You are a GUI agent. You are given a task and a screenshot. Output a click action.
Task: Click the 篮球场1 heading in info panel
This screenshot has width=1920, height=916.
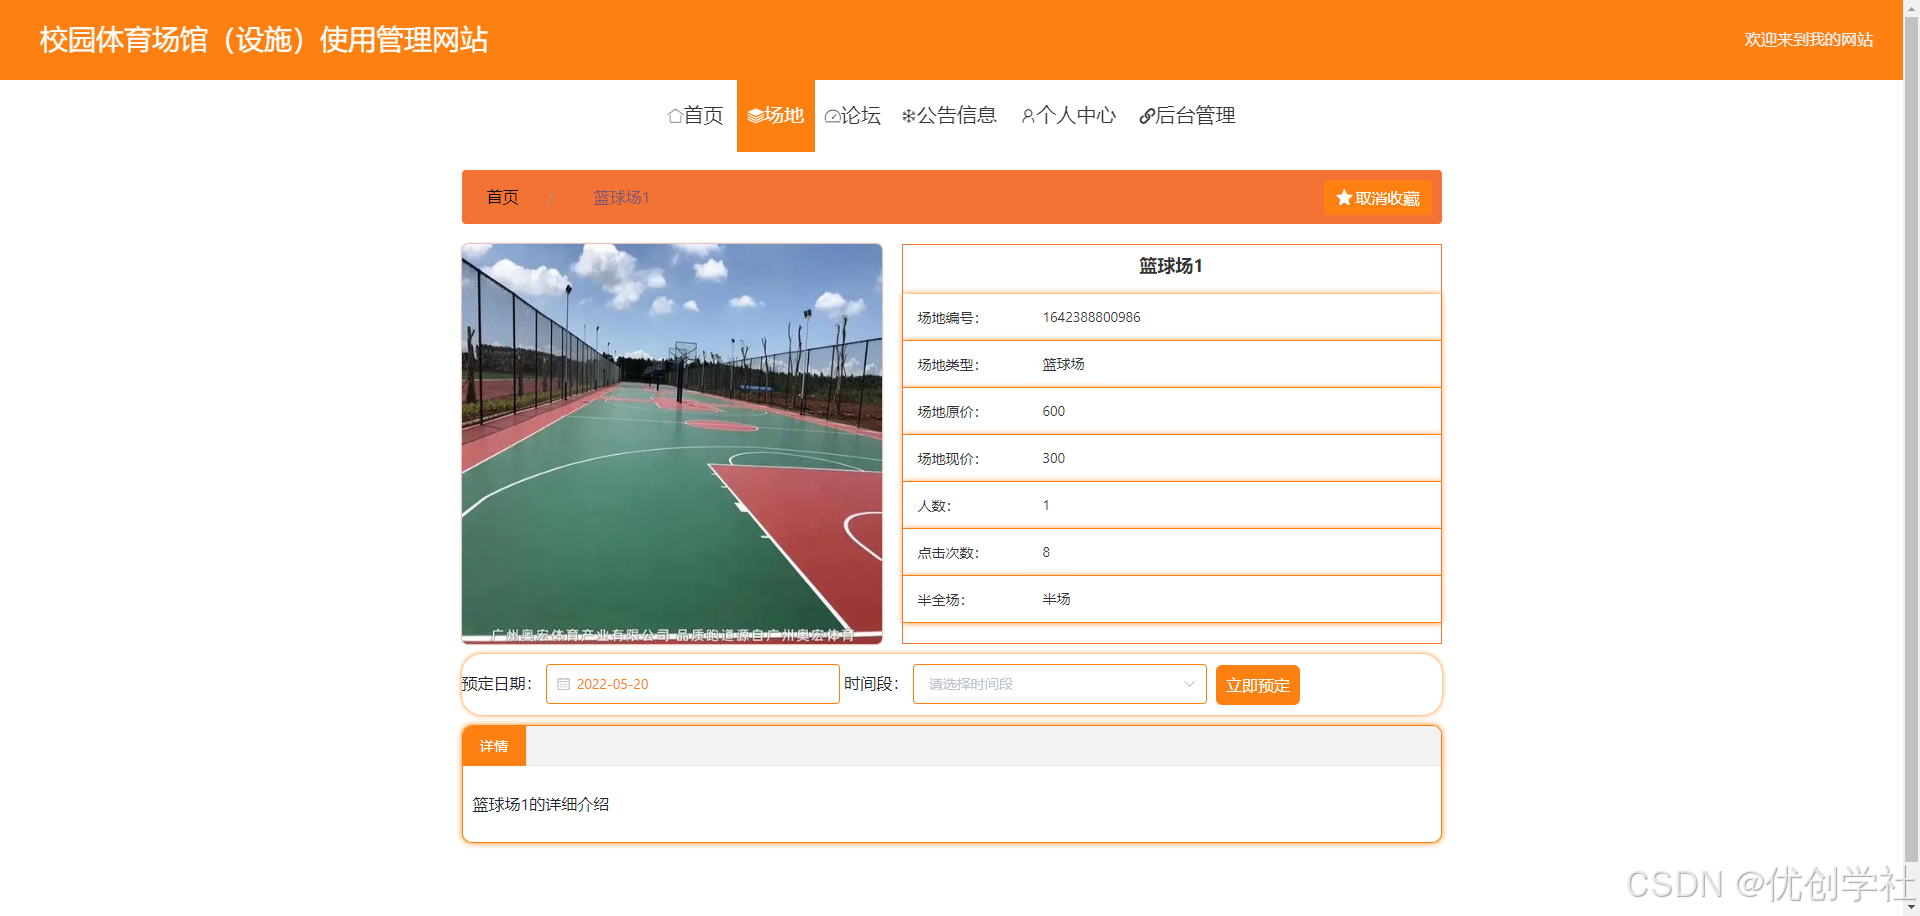(1171, 266)
